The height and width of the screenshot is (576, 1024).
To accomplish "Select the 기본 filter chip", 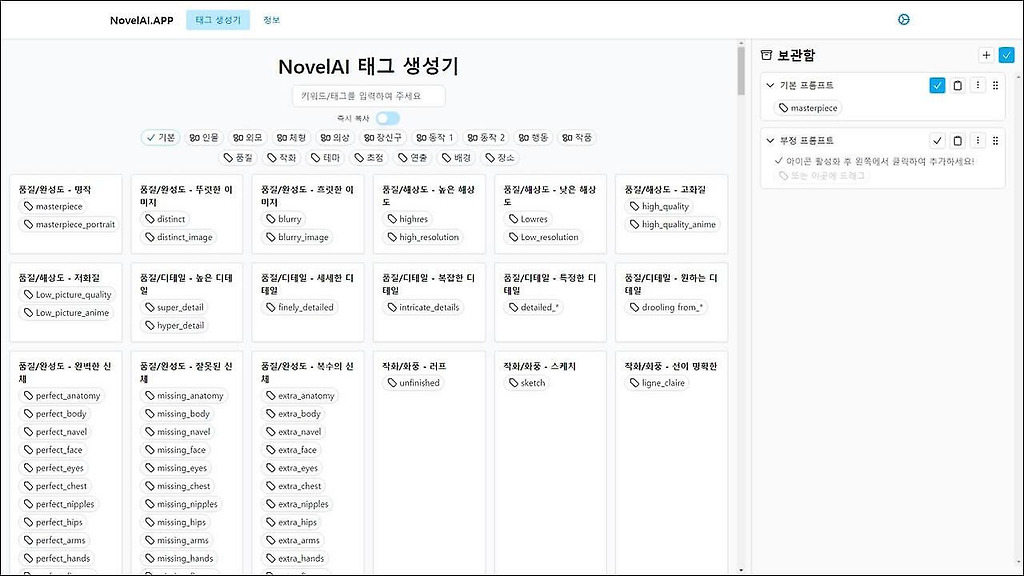I will click(161, 138).
